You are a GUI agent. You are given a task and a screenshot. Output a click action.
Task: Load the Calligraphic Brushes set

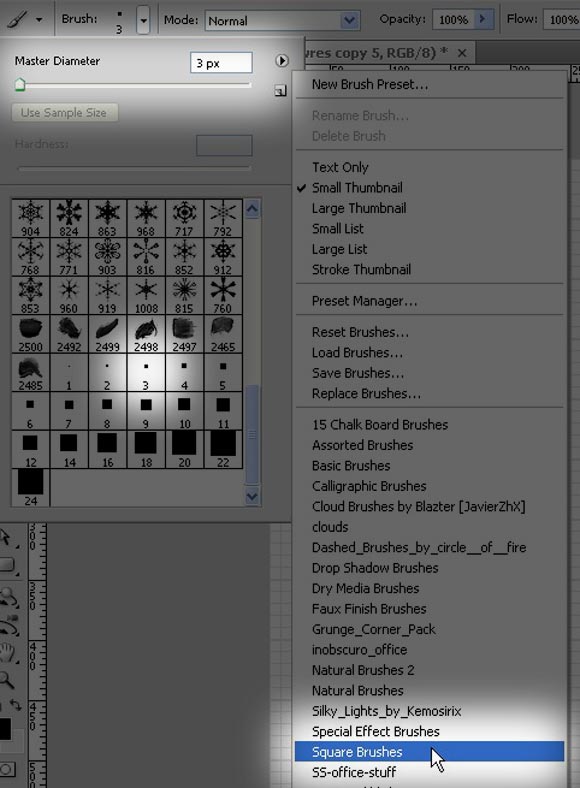(x=369, y=486)
